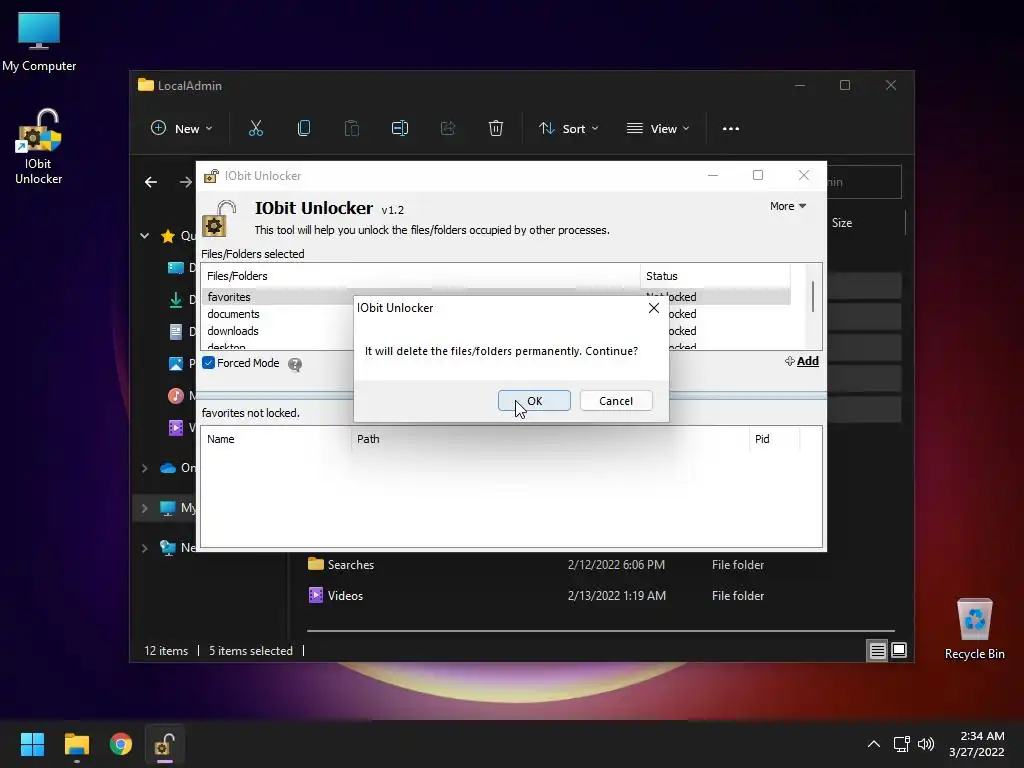Close the IObit Unlocker confirmation dialog
The height and width of the screenshot is (768, 1024).
pos(654,308)
